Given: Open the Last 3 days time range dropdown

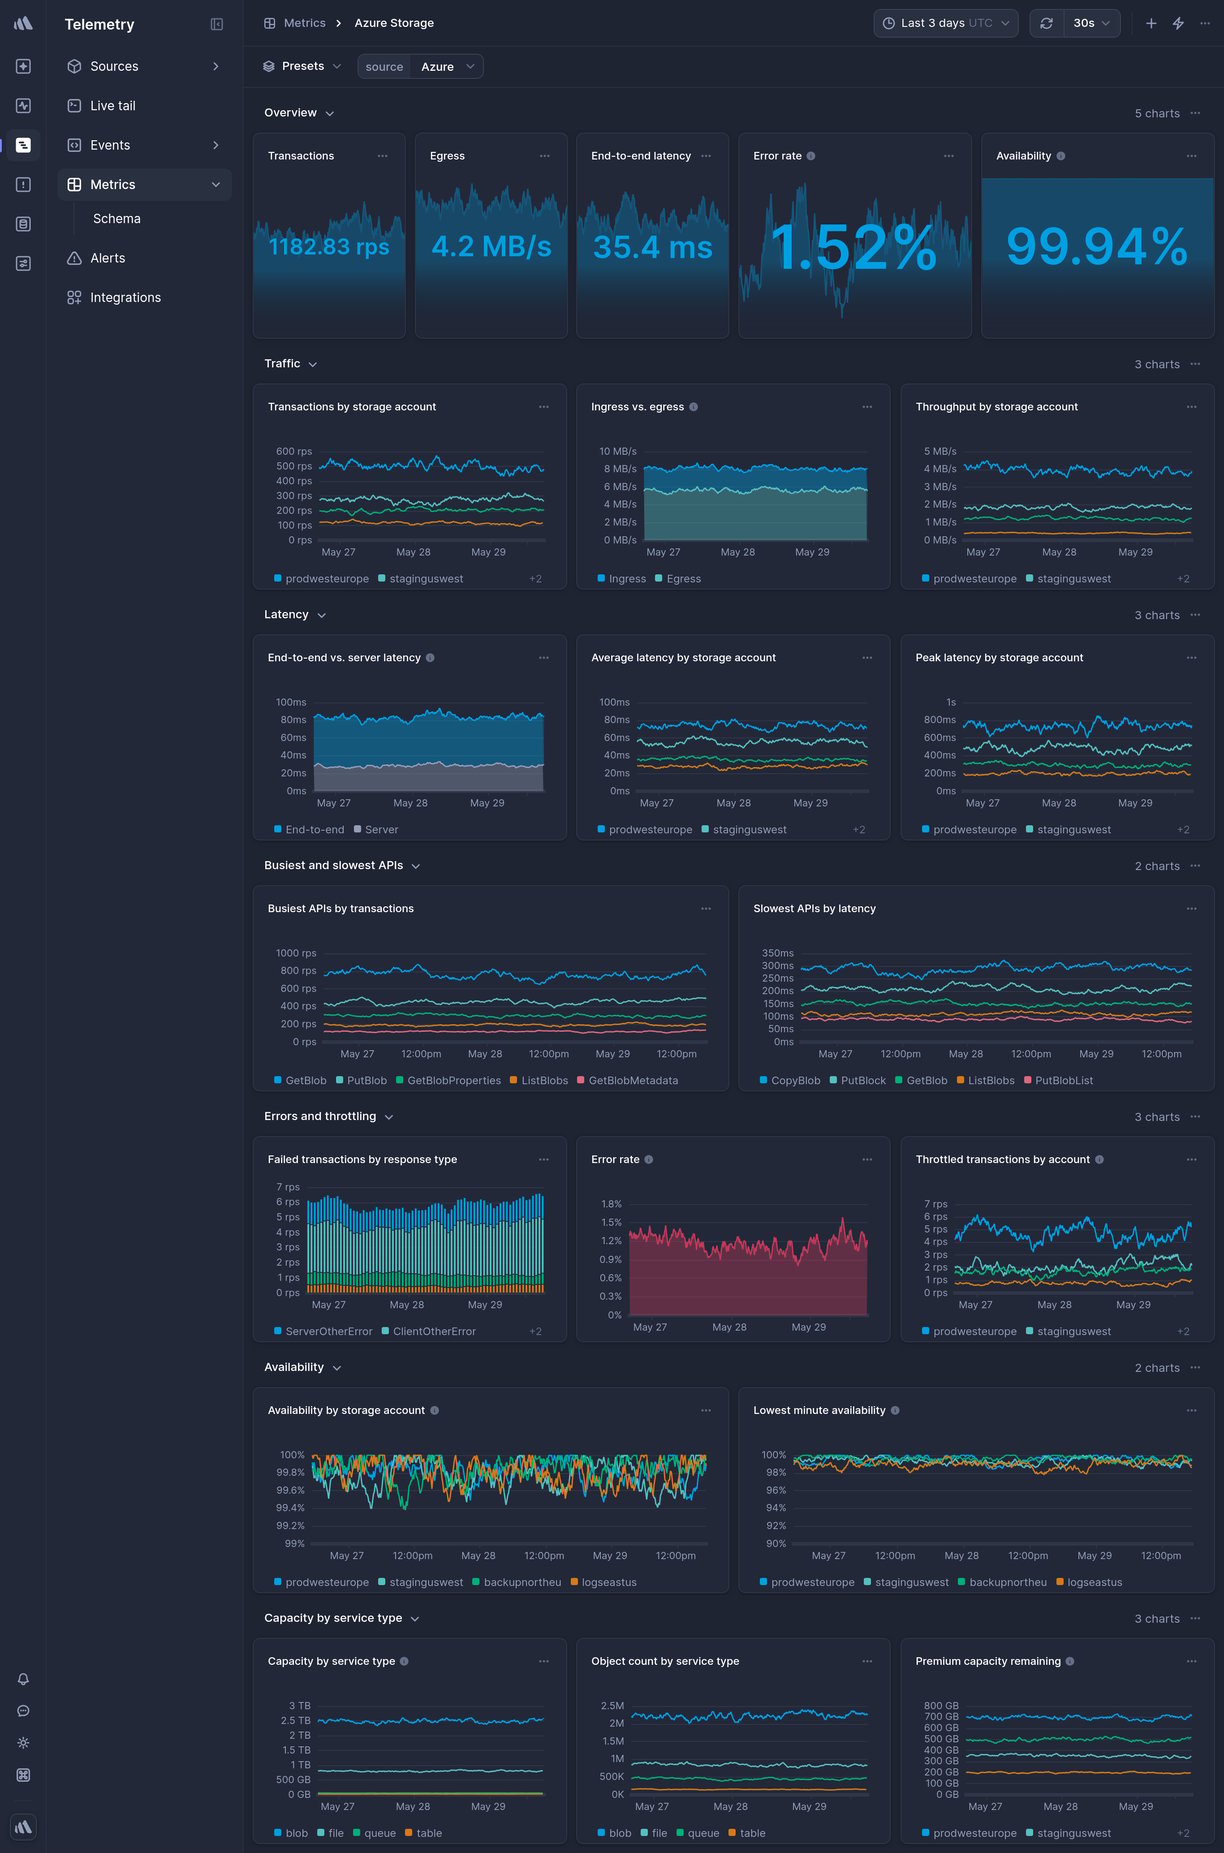Looking at the screenshot, I should tap(946, 23).
